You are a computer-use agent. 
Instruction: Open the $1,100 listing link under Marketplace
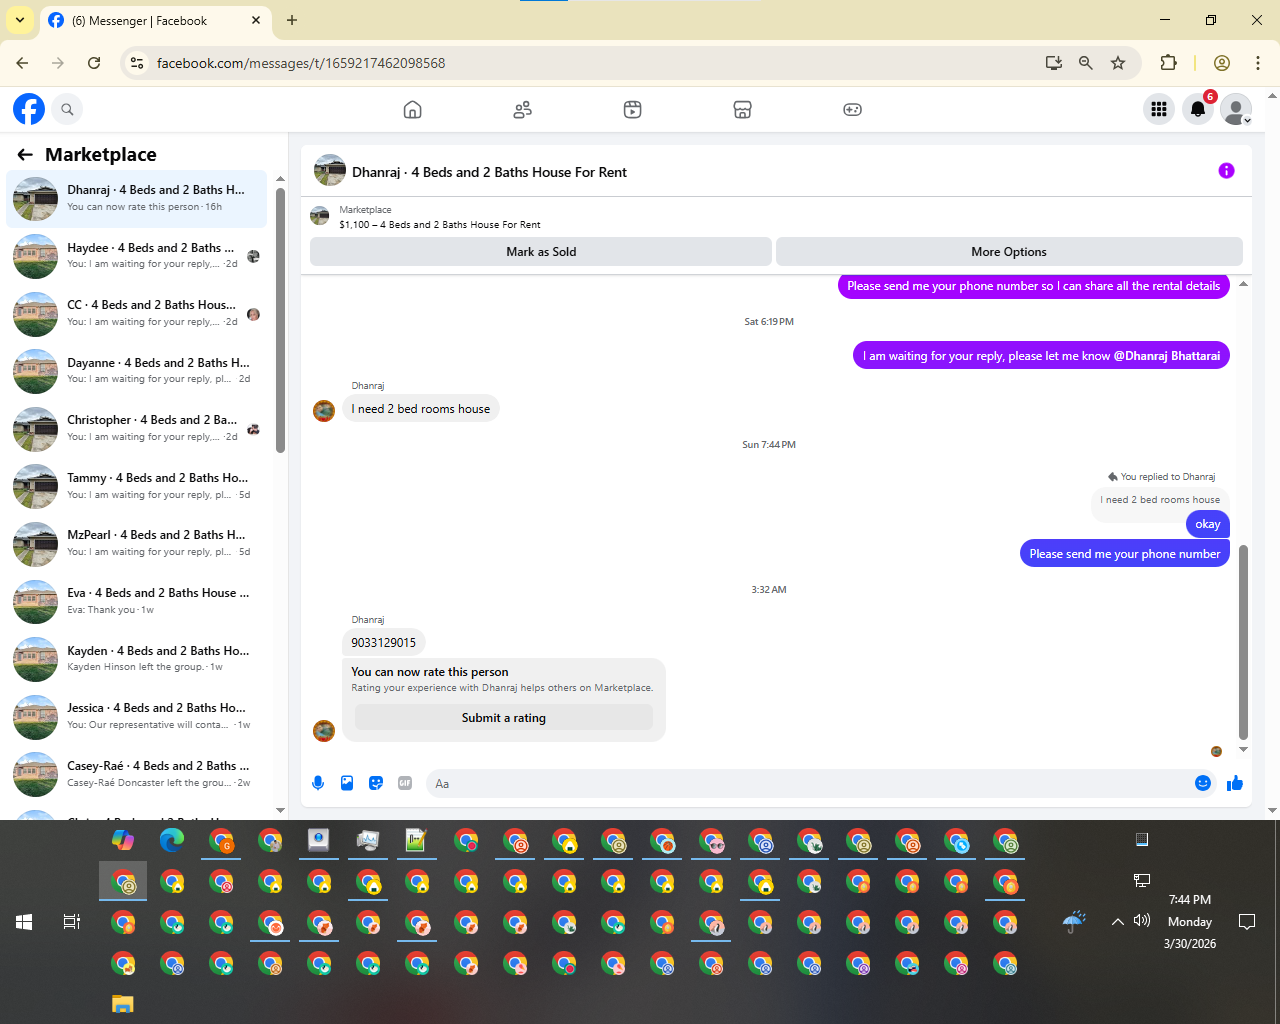[x=440, y=225]
